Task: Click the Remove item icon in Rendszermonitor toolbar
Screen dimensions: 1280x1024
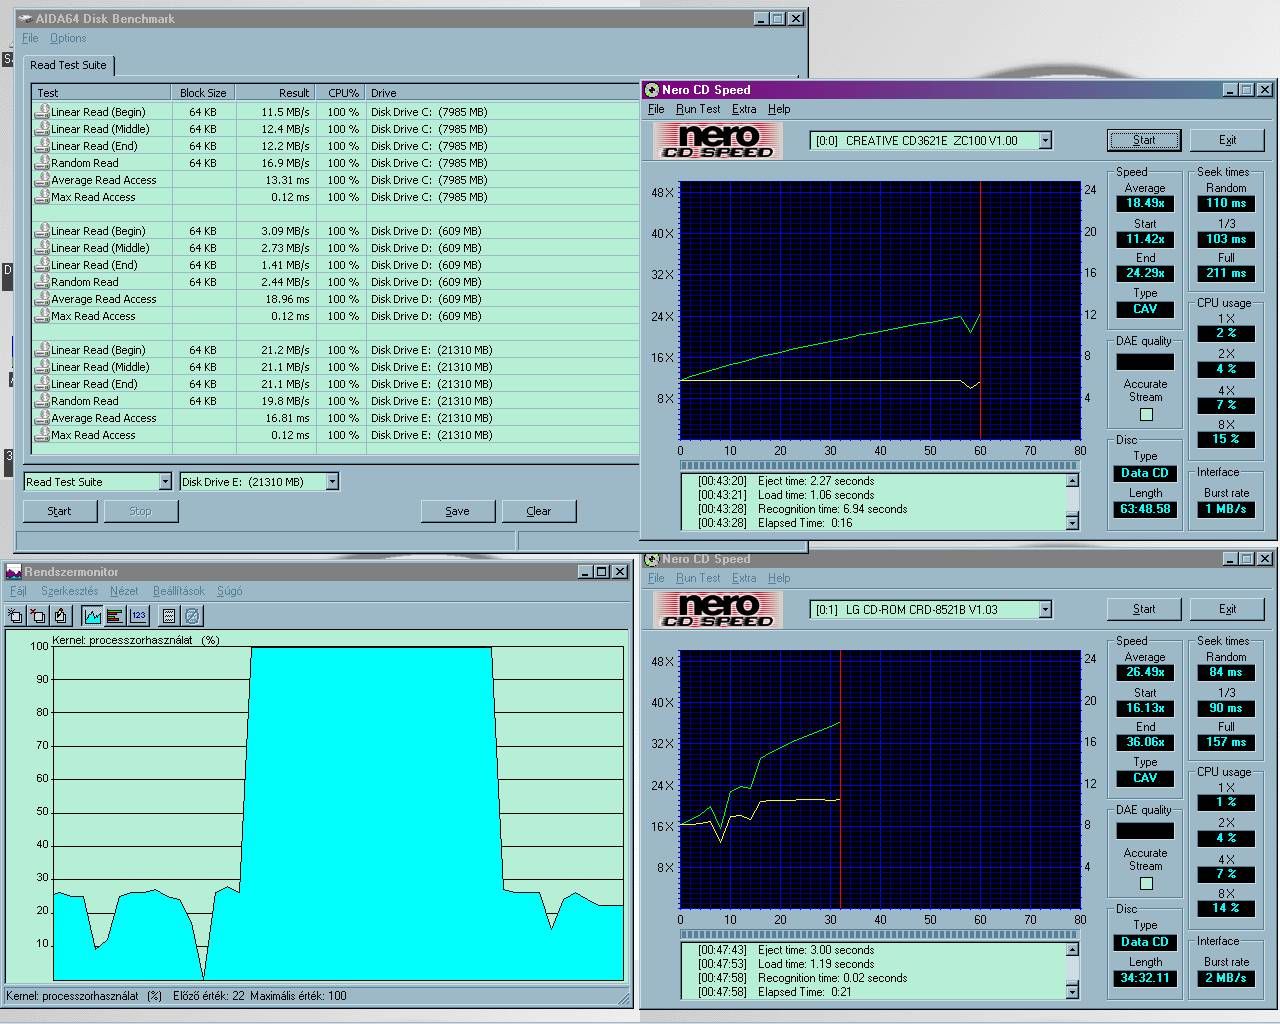Action: (x=38, y=616)
